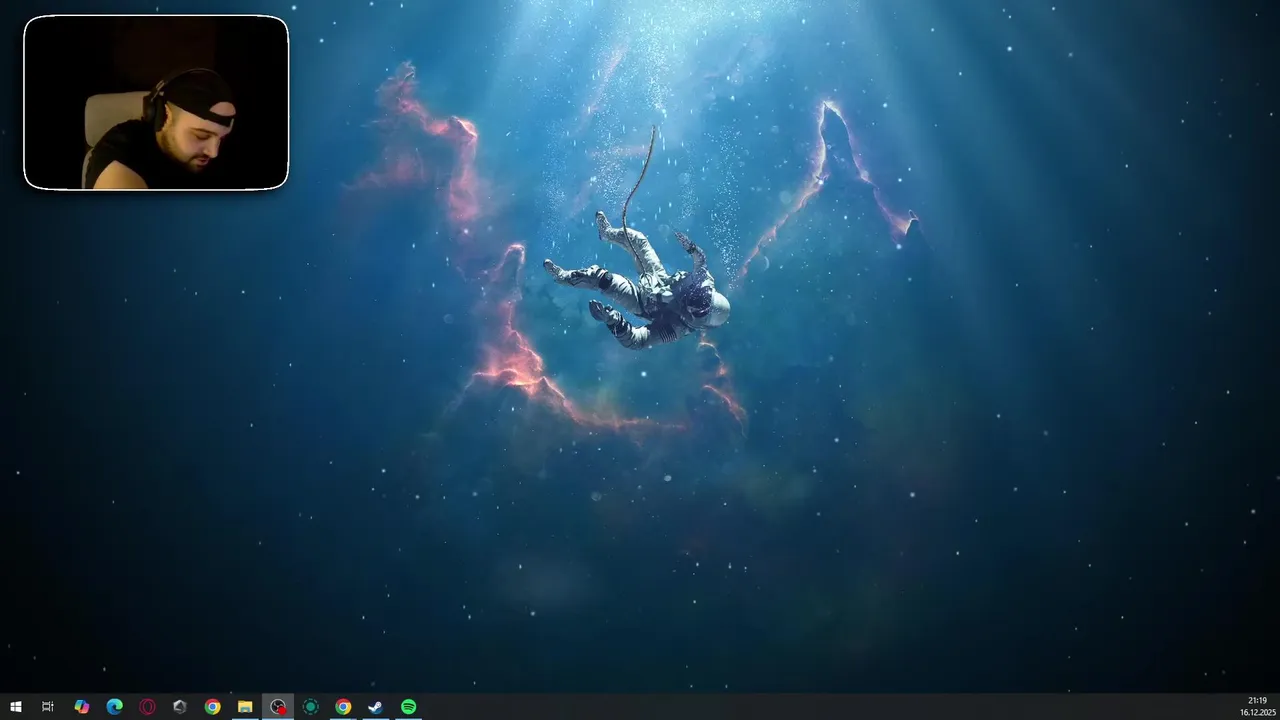
Task: Open the first Chrome icon in taskbar
Action: [x=212, y=707]
